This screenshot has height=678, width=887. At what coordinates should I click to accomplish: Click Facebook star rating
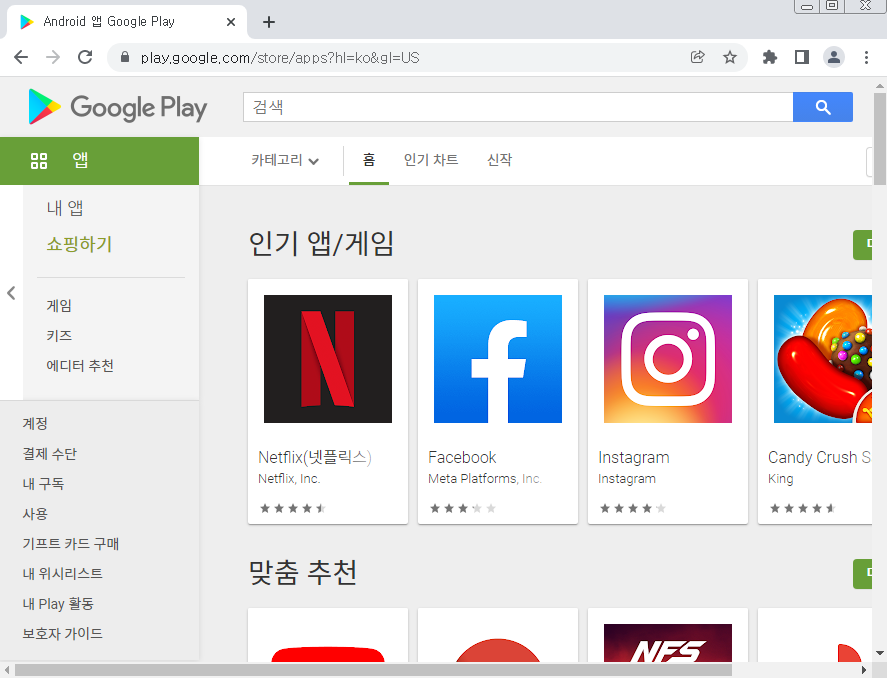click(463, 508)
